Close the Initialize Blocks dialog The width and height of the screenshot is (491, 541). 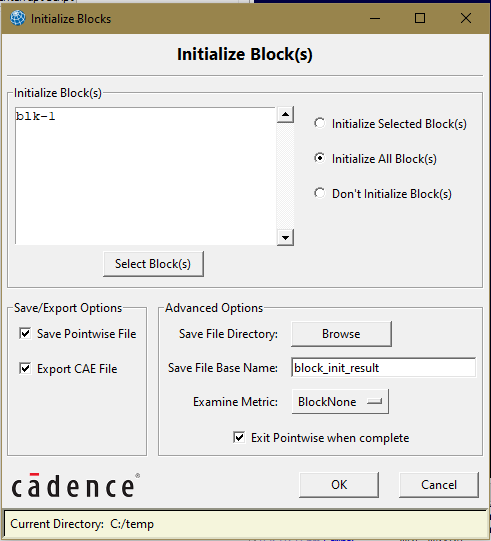[466, 18]
